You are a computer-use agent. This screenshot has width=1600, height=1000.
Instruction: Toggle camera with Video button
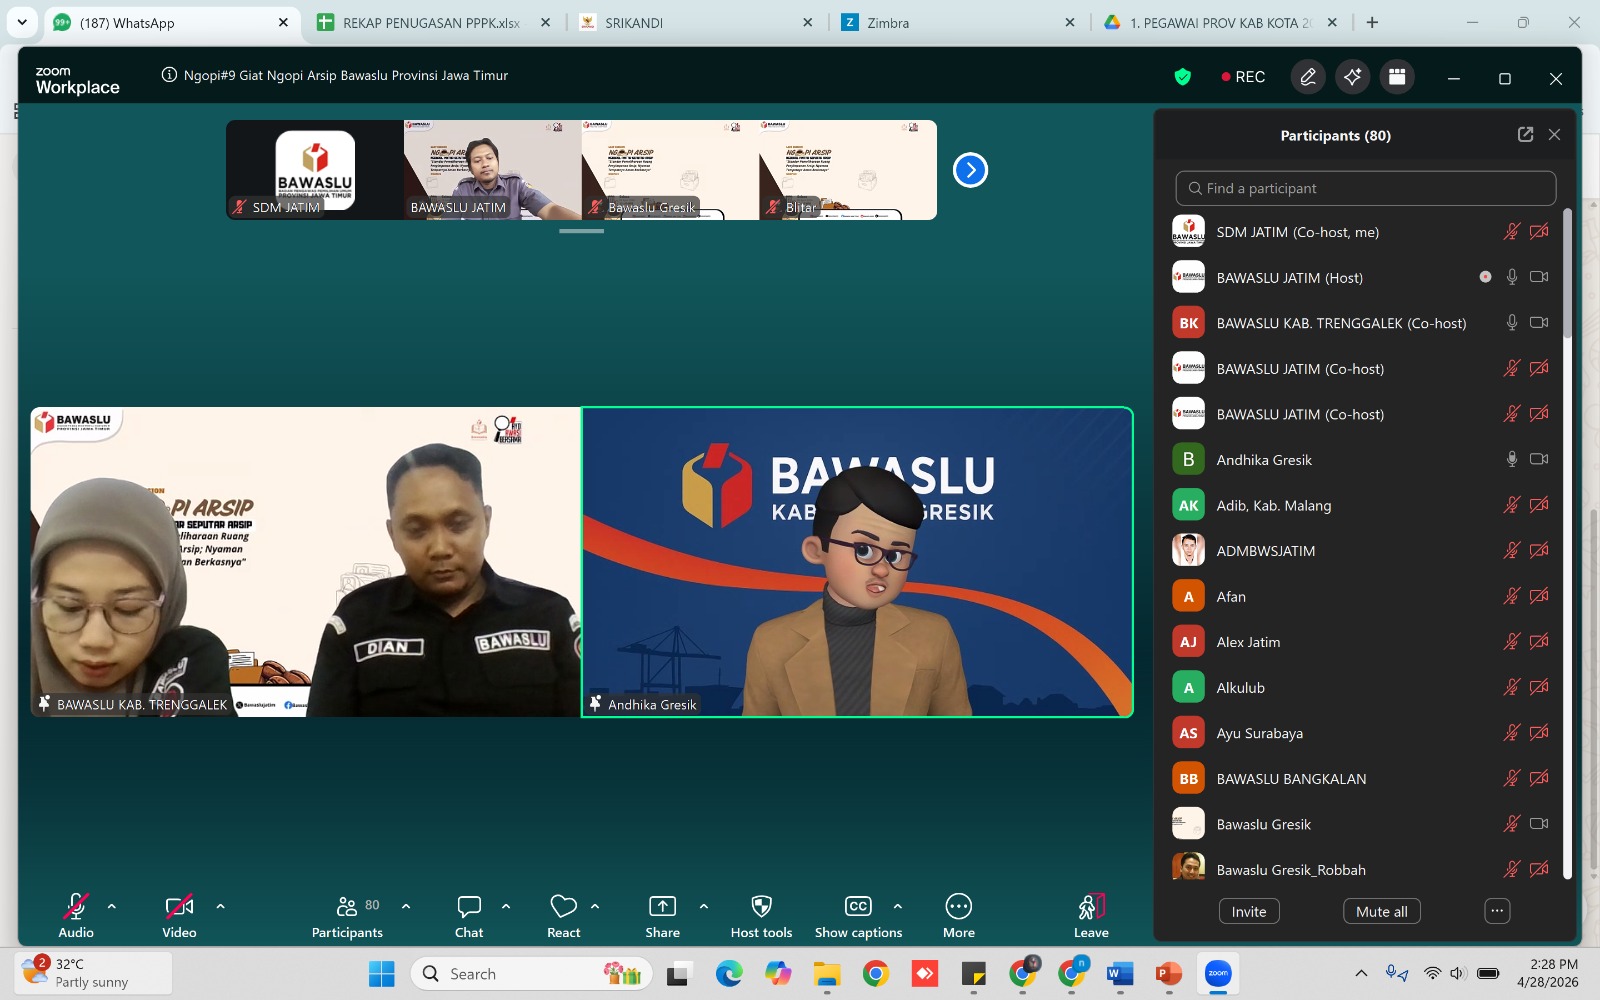point(179,907)
